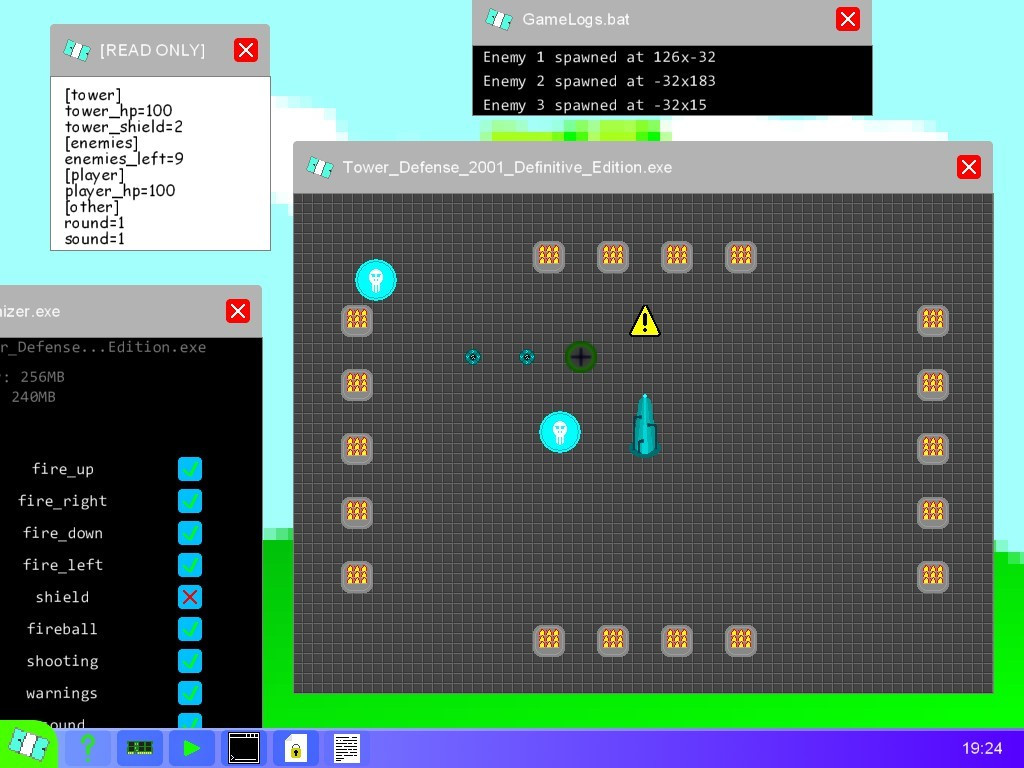Open the terminal console taskbar icon
Screen dimensions: 1024x768
tap(244, 748)
